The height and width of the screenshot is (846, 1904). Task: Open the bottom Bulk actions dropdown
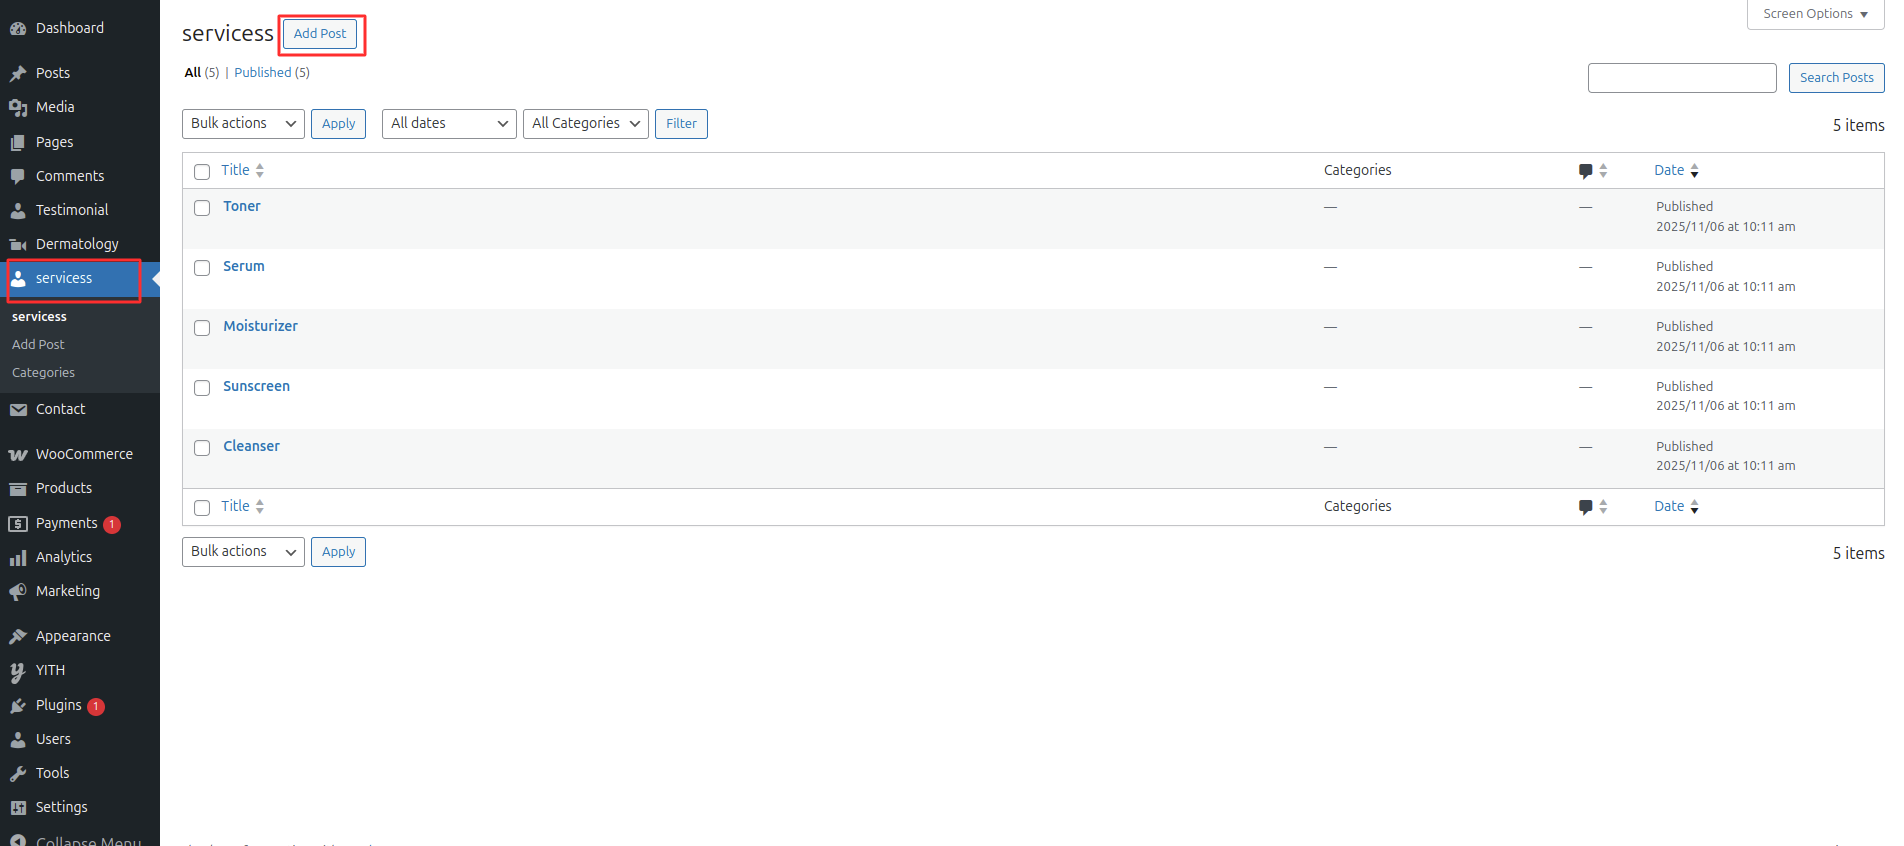pos(243,552)
